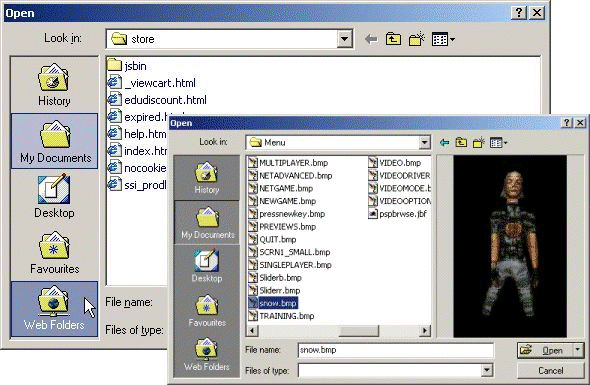Select the VIDEOMODE file
Viewport: 590px width, 385px height.
pos(399,189)
